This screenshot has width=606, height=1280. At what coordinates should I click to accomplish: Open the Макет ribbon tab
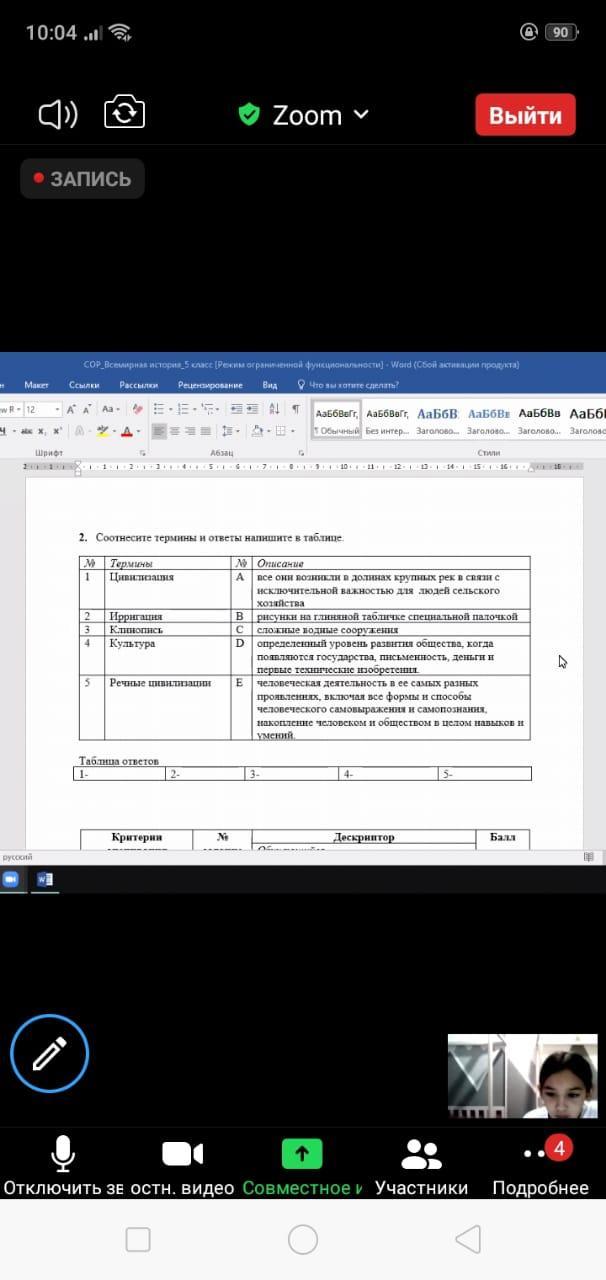[x=36, y=385]
